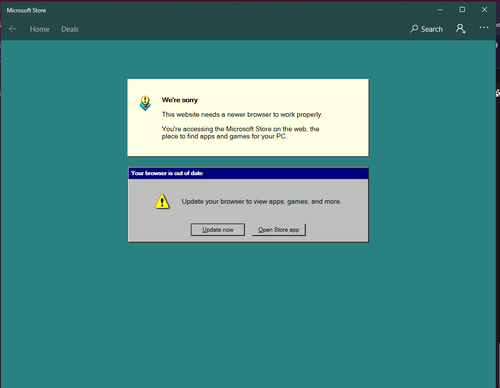
Task: Click the Update now button
Action: tap(218, 230)
